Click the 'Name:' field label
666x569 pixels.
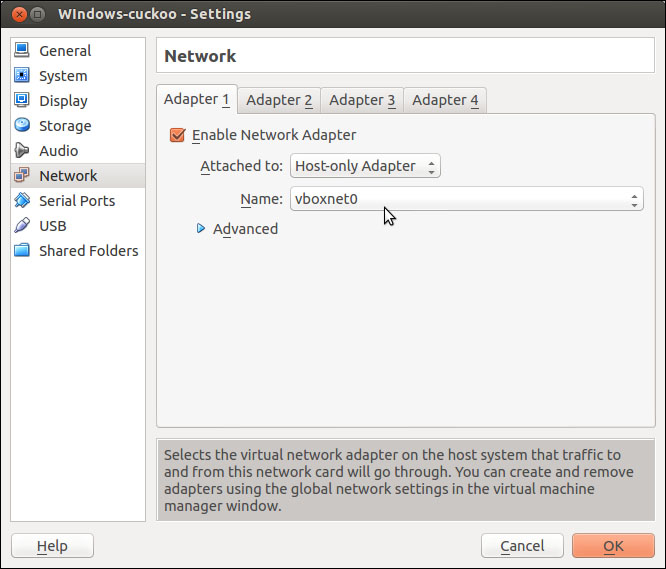pos(262,199)
